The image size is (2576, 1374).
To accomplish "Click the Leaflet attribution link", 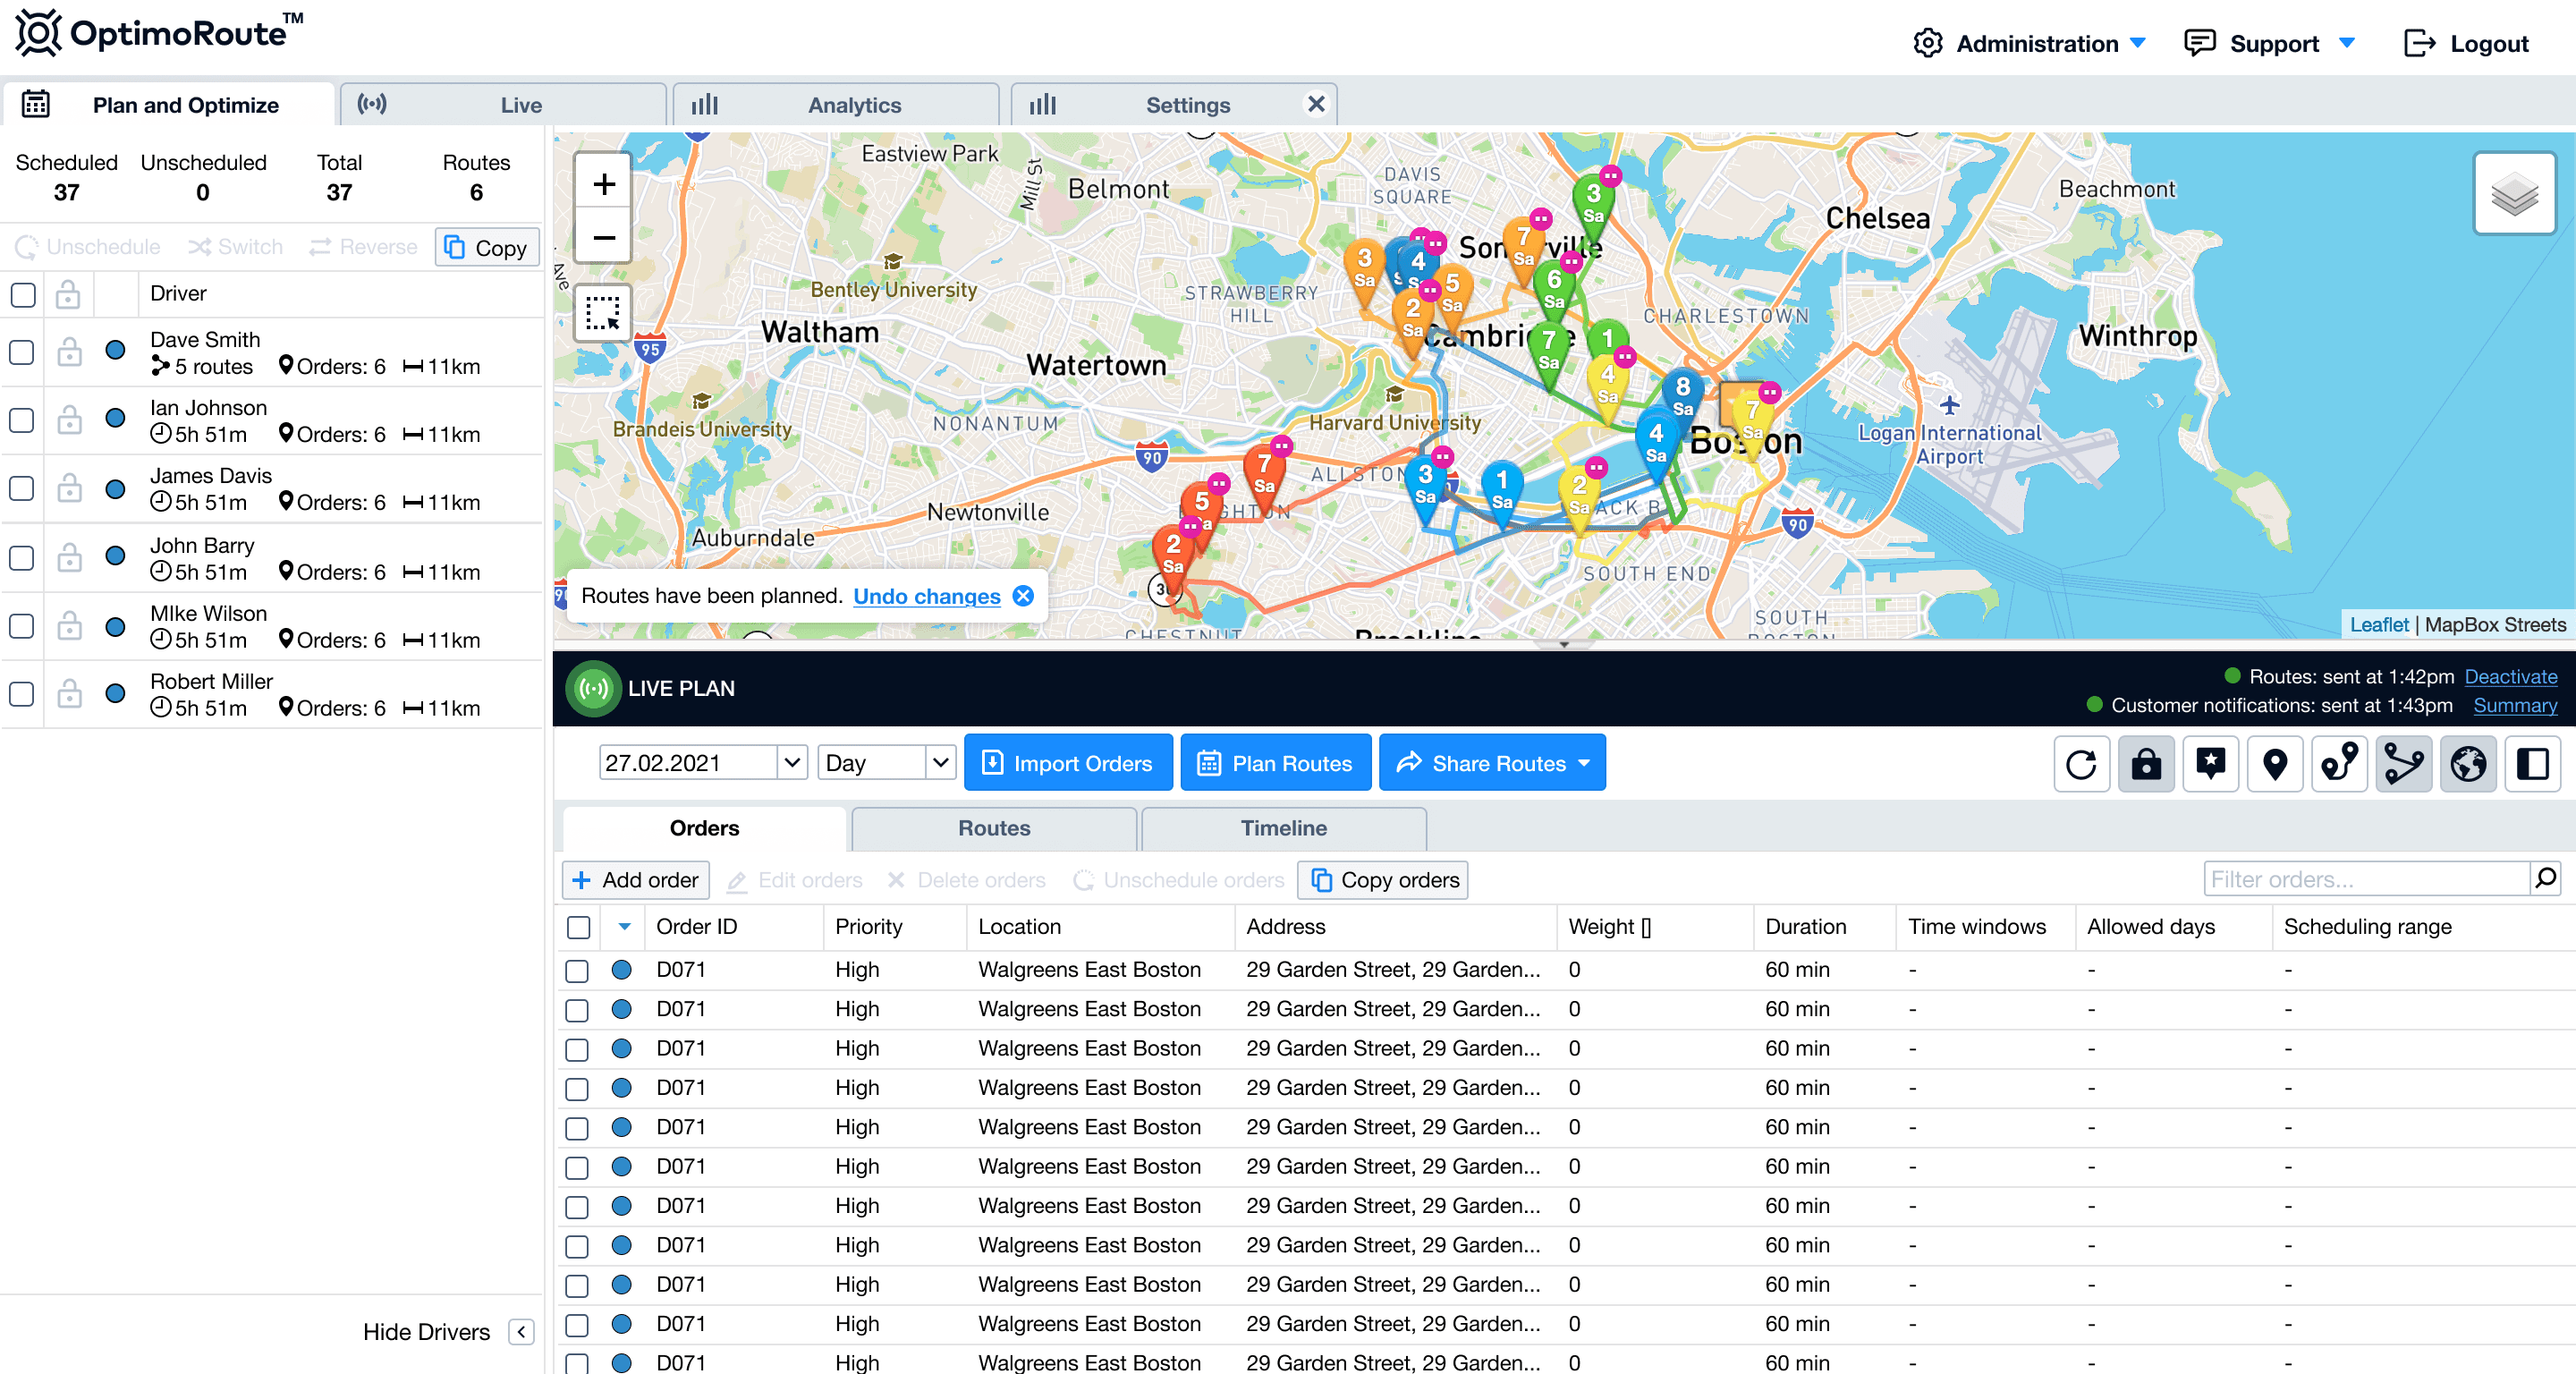I will click(x=2378, y=625).
